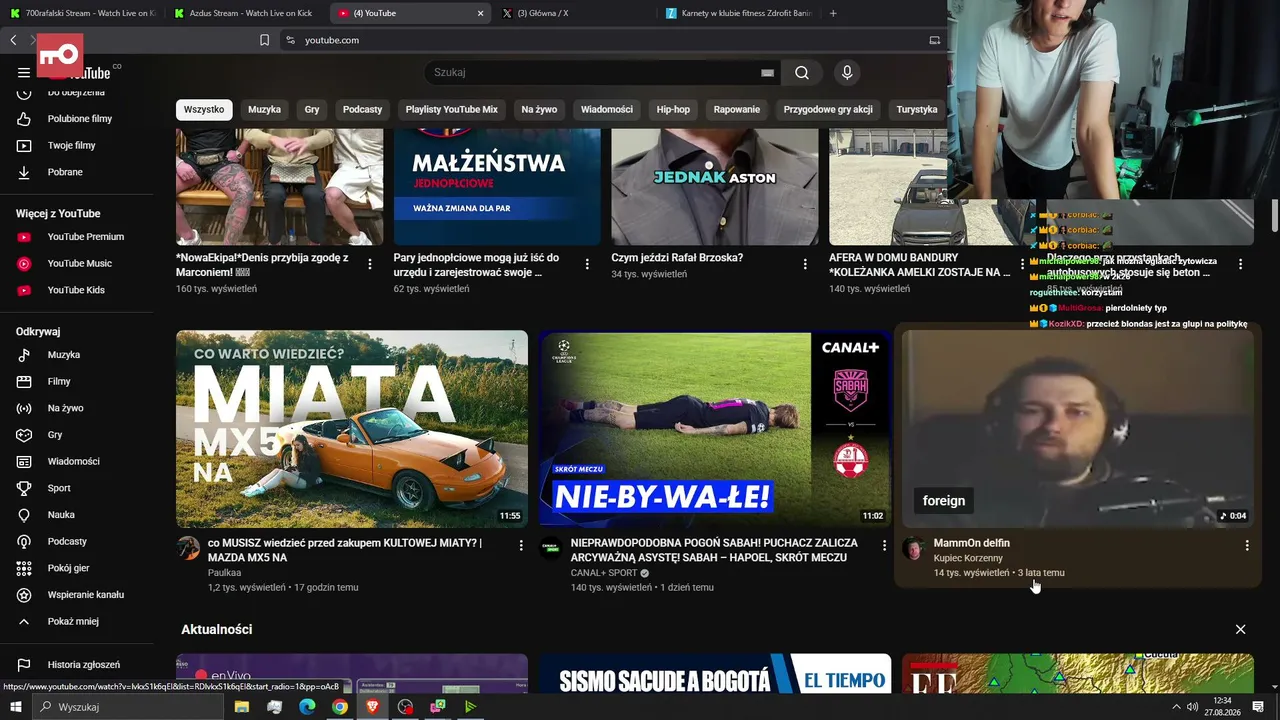
Task: Play the MIATA MX5 video thumbnail
Action: 352,428
